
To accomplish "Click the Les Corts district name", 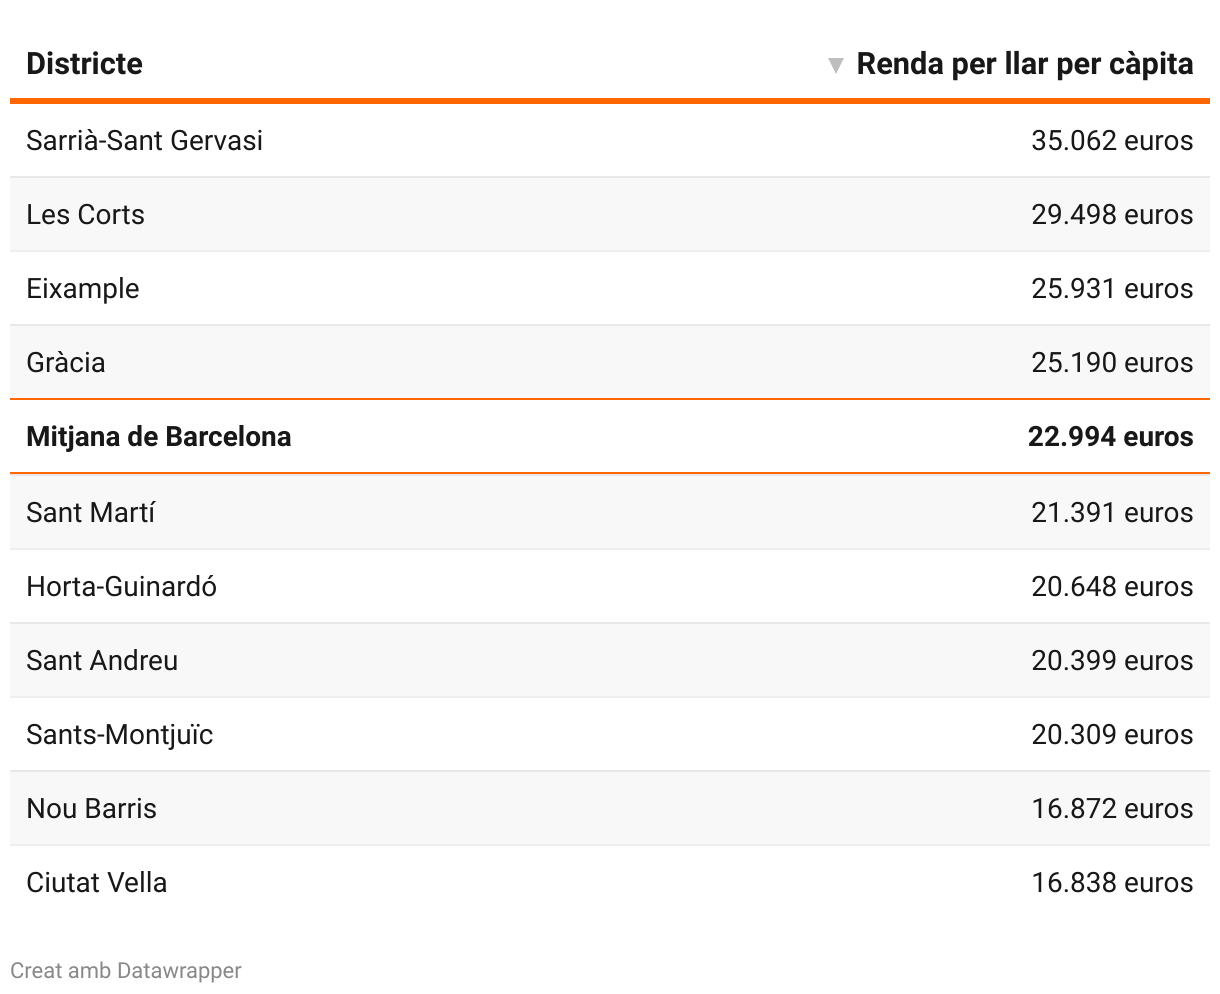I will tap(85, 214).
